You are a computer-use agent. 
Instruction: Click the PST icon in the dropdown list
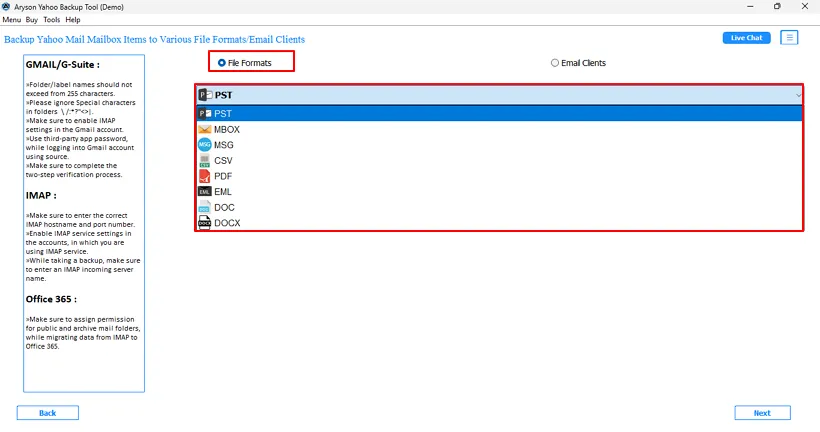tap(205, 113)
